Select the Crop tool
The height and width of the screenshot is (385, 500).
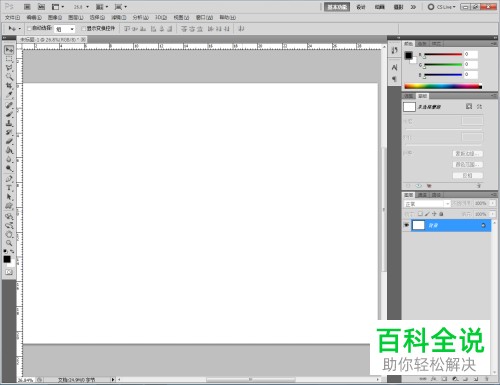click(x=9, y=86)
